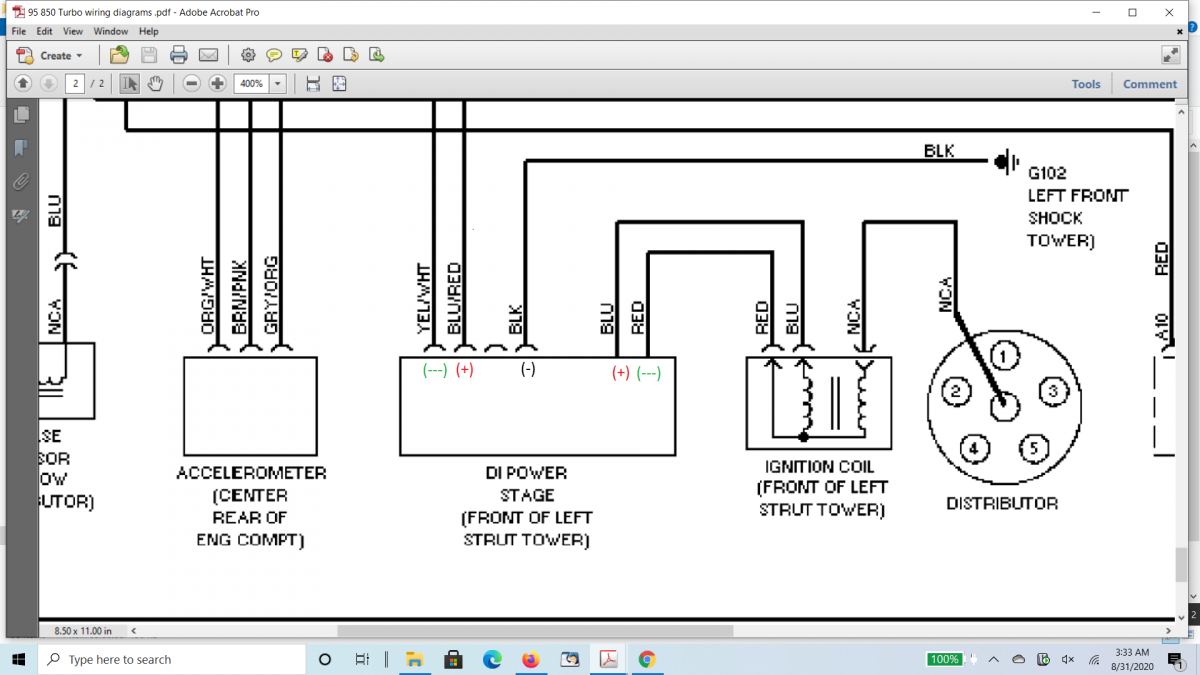Click the zoom out minus button
This screenshot has height=675, width=1200.
point(192,84)
